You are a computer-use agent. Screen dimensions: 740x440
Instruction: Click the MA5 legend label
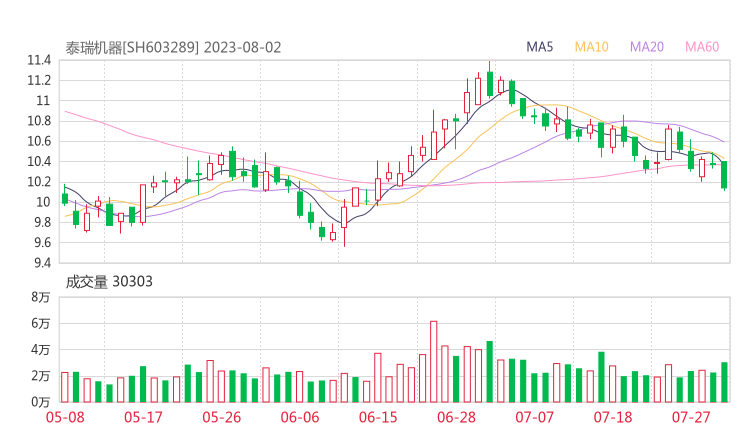click(x=539, y=47)
